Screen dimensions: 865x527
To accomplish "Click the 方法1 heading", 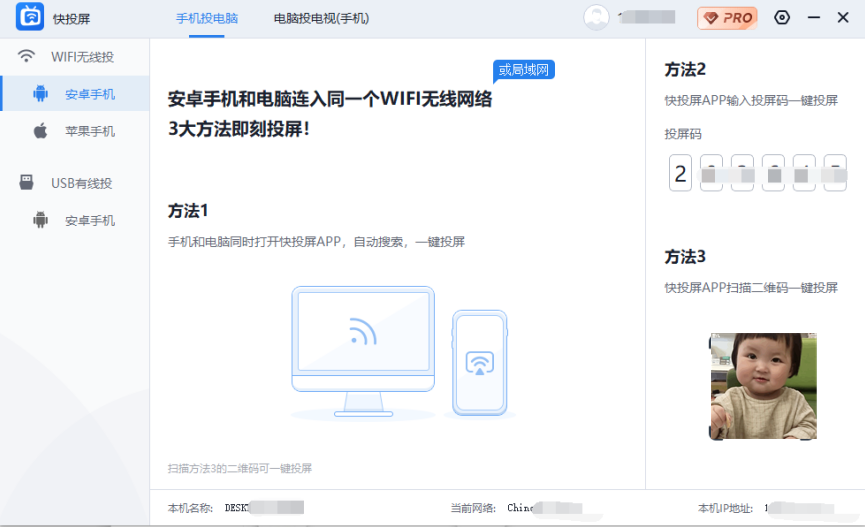I will point(188,211).
